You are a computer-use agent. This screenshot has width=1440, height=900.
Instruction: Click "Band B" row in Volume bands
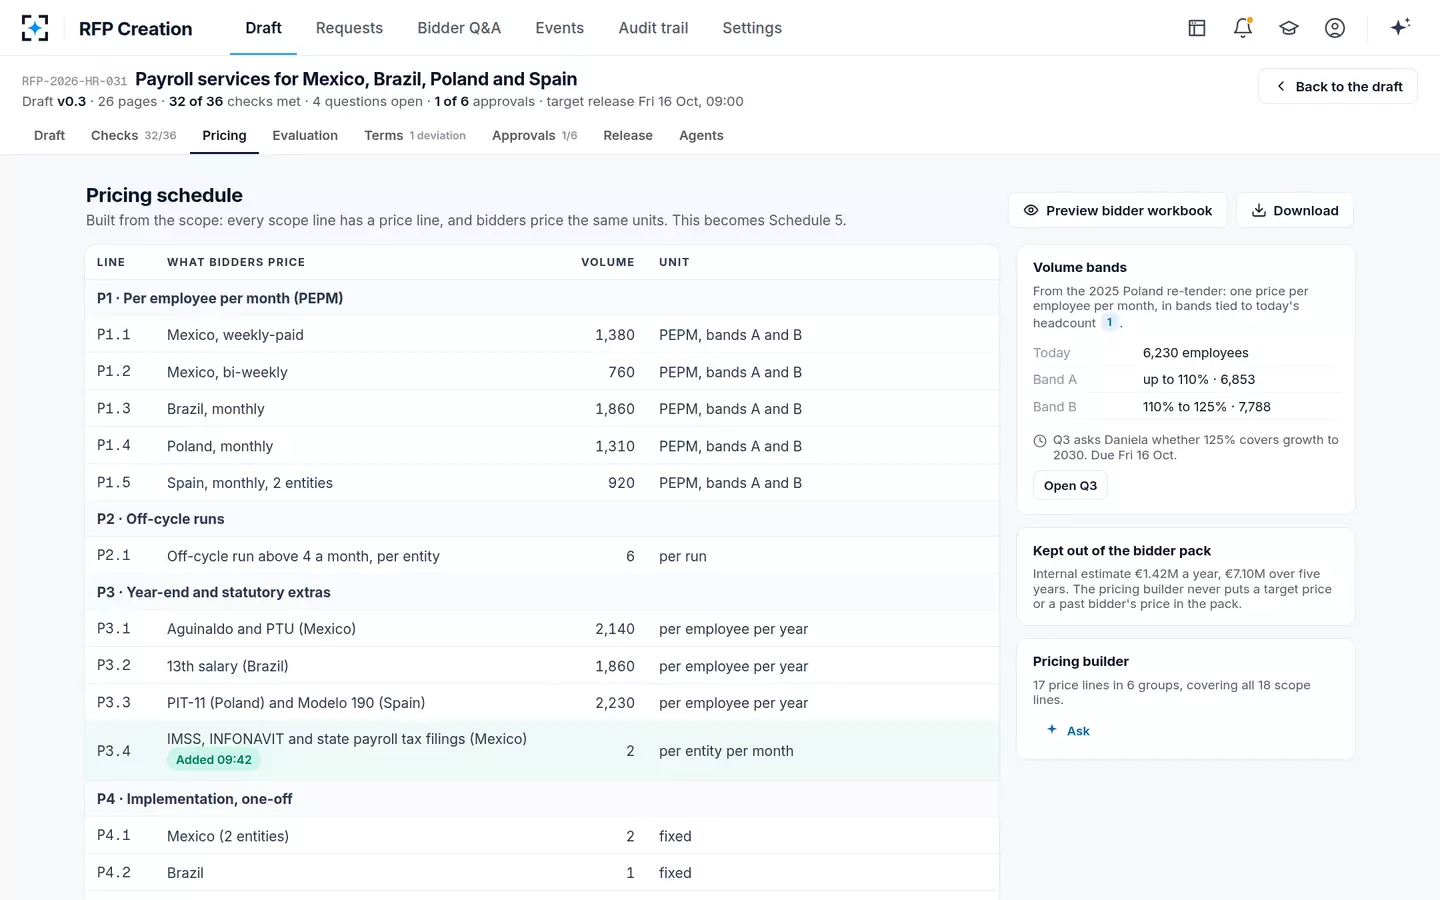(x=1185, y=407)
